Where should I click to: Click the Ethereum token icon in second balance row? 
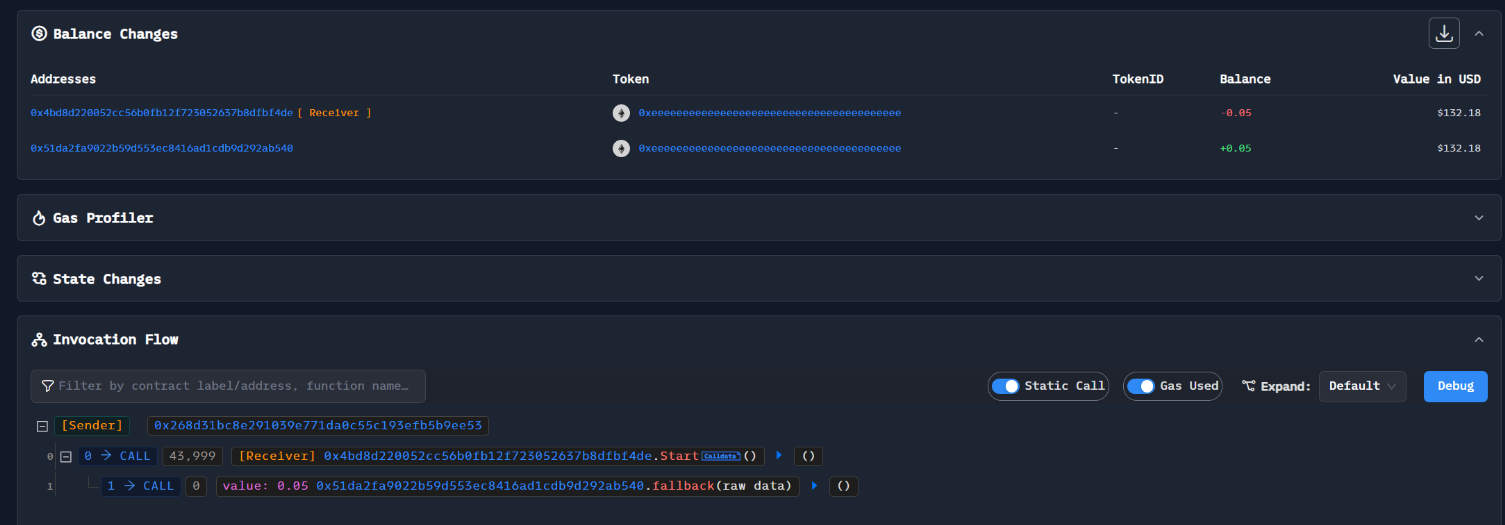621,148
